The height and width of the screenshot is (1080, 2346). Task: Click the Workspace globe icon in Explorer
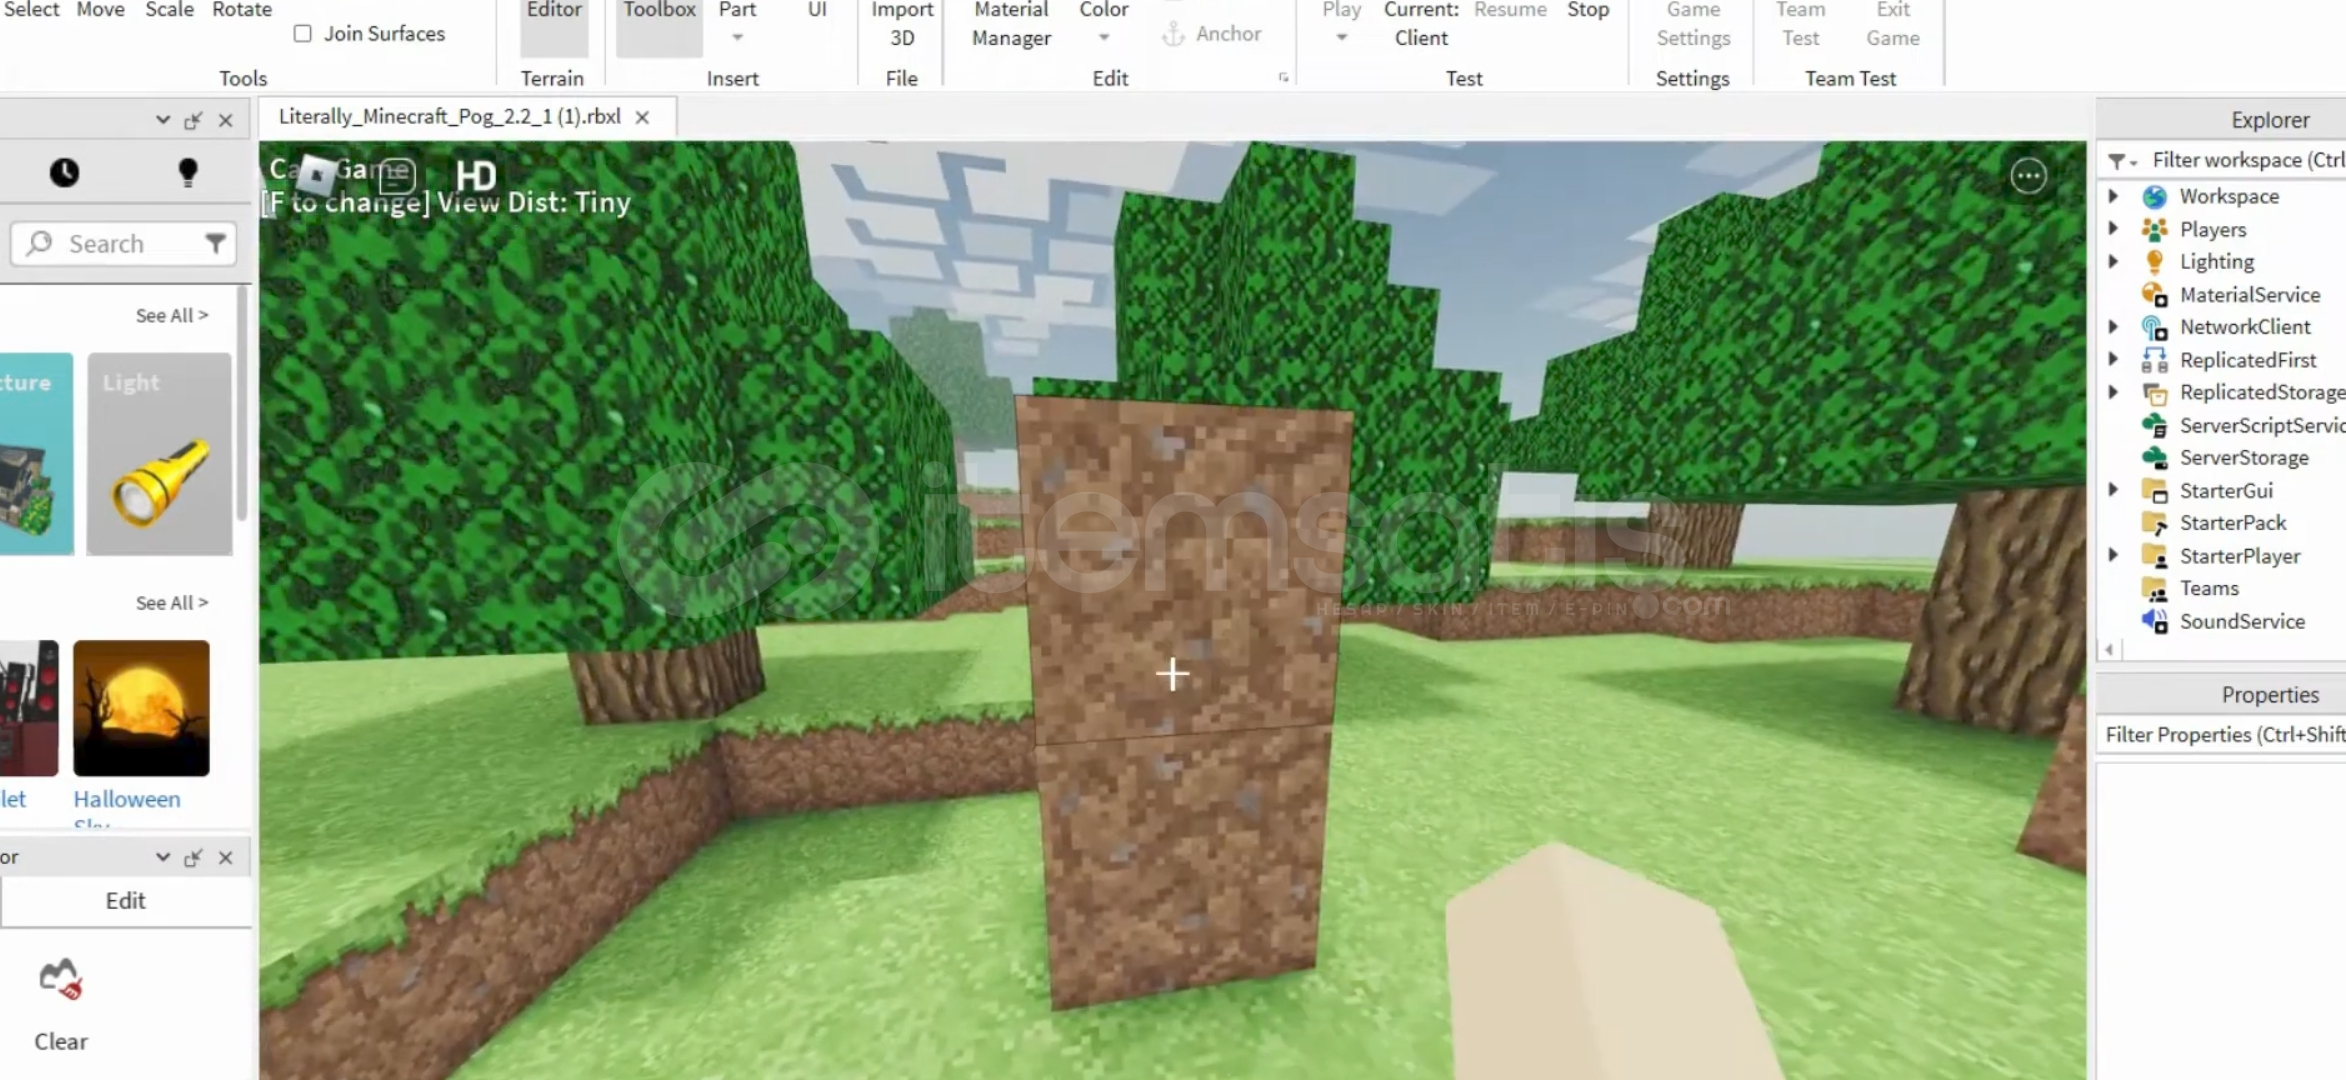tap(2154, 196)
